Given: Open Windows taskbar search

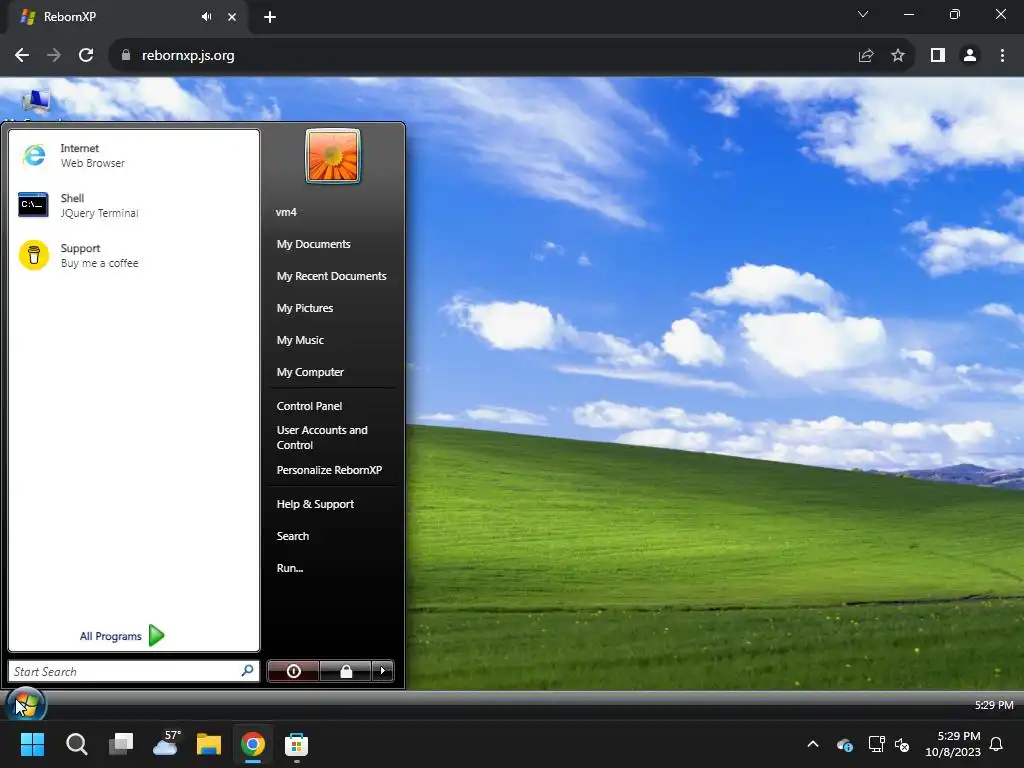Looking at the screenshot, I should tap(76, 744).
